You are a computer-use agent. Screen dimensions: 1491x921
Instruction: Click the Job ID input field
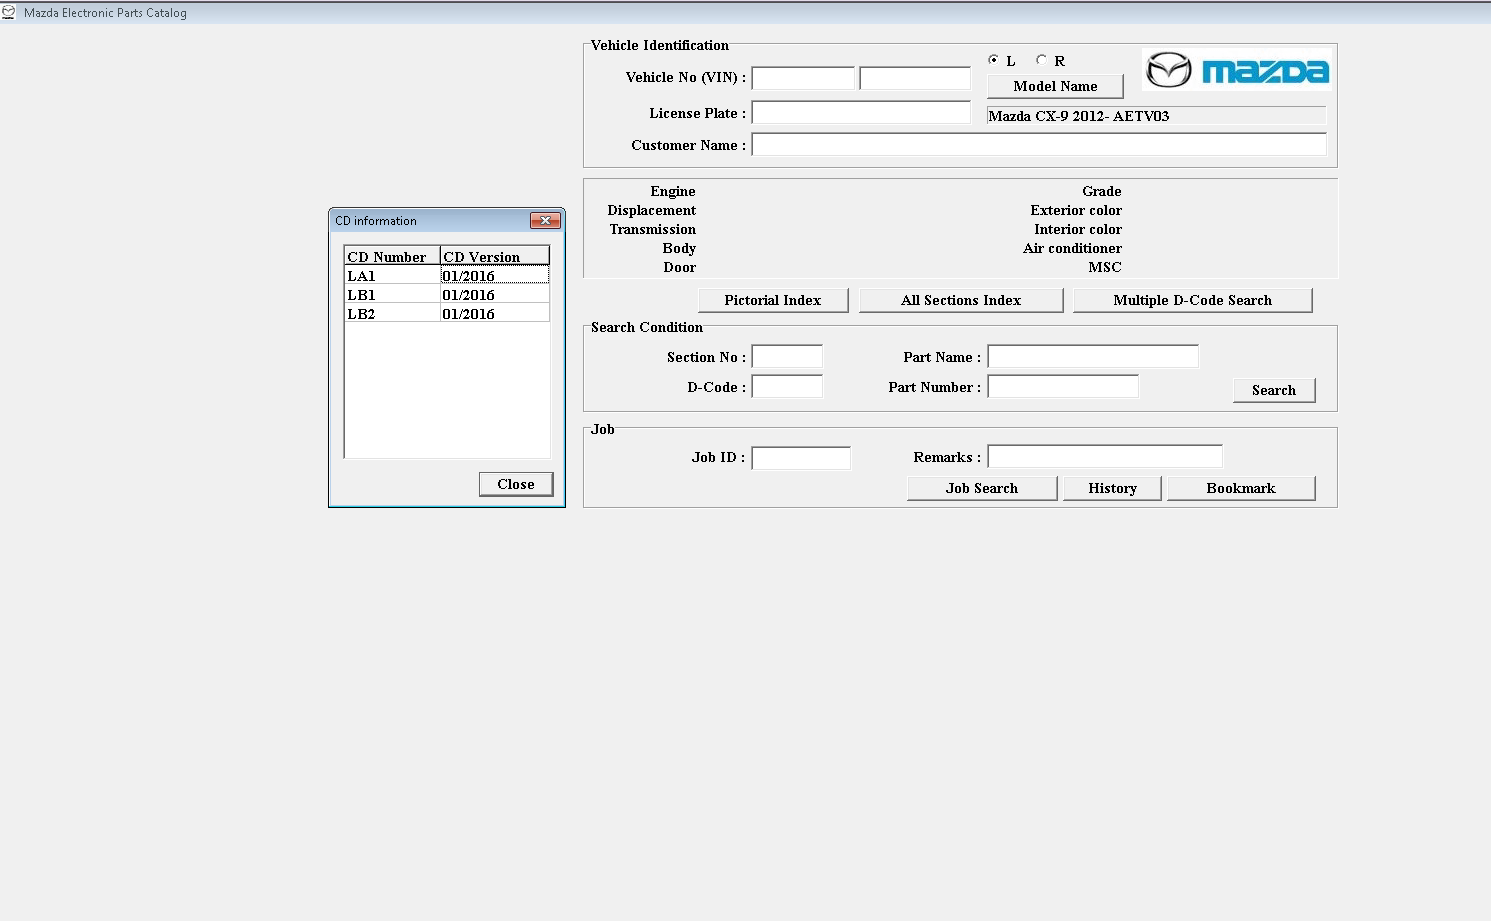[801, 458]
